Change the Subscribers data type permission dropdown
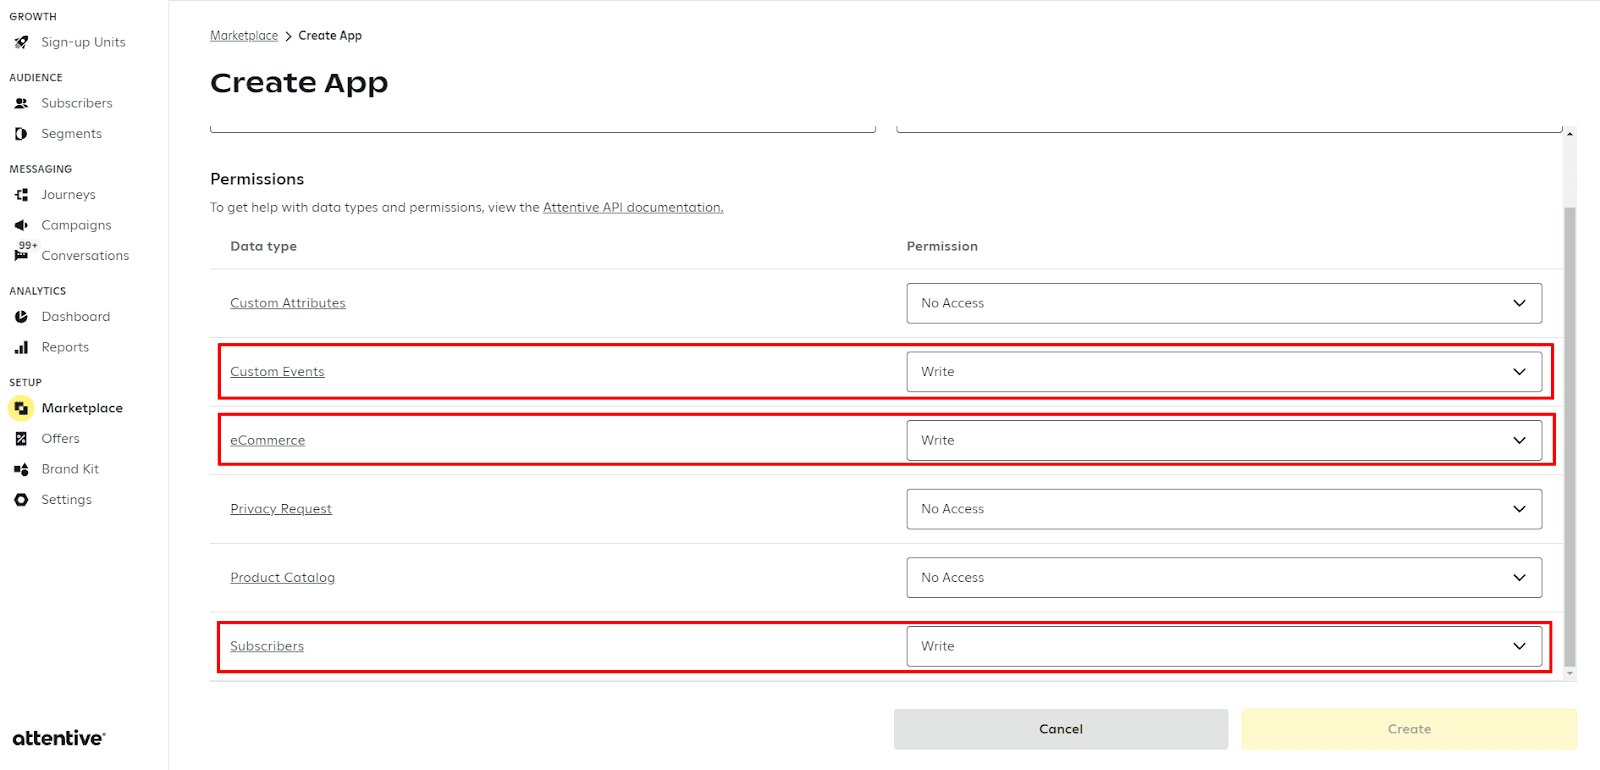This screenshot has width=1600, height=770. click(x=1223, y=646)
